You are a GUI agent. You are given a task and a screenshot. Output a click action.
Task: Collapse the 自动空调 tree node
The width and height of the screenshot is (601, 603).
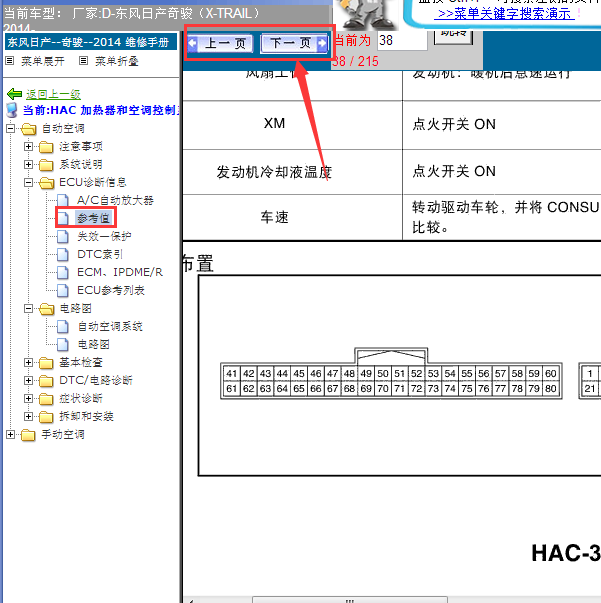click(x=10, y=128)
